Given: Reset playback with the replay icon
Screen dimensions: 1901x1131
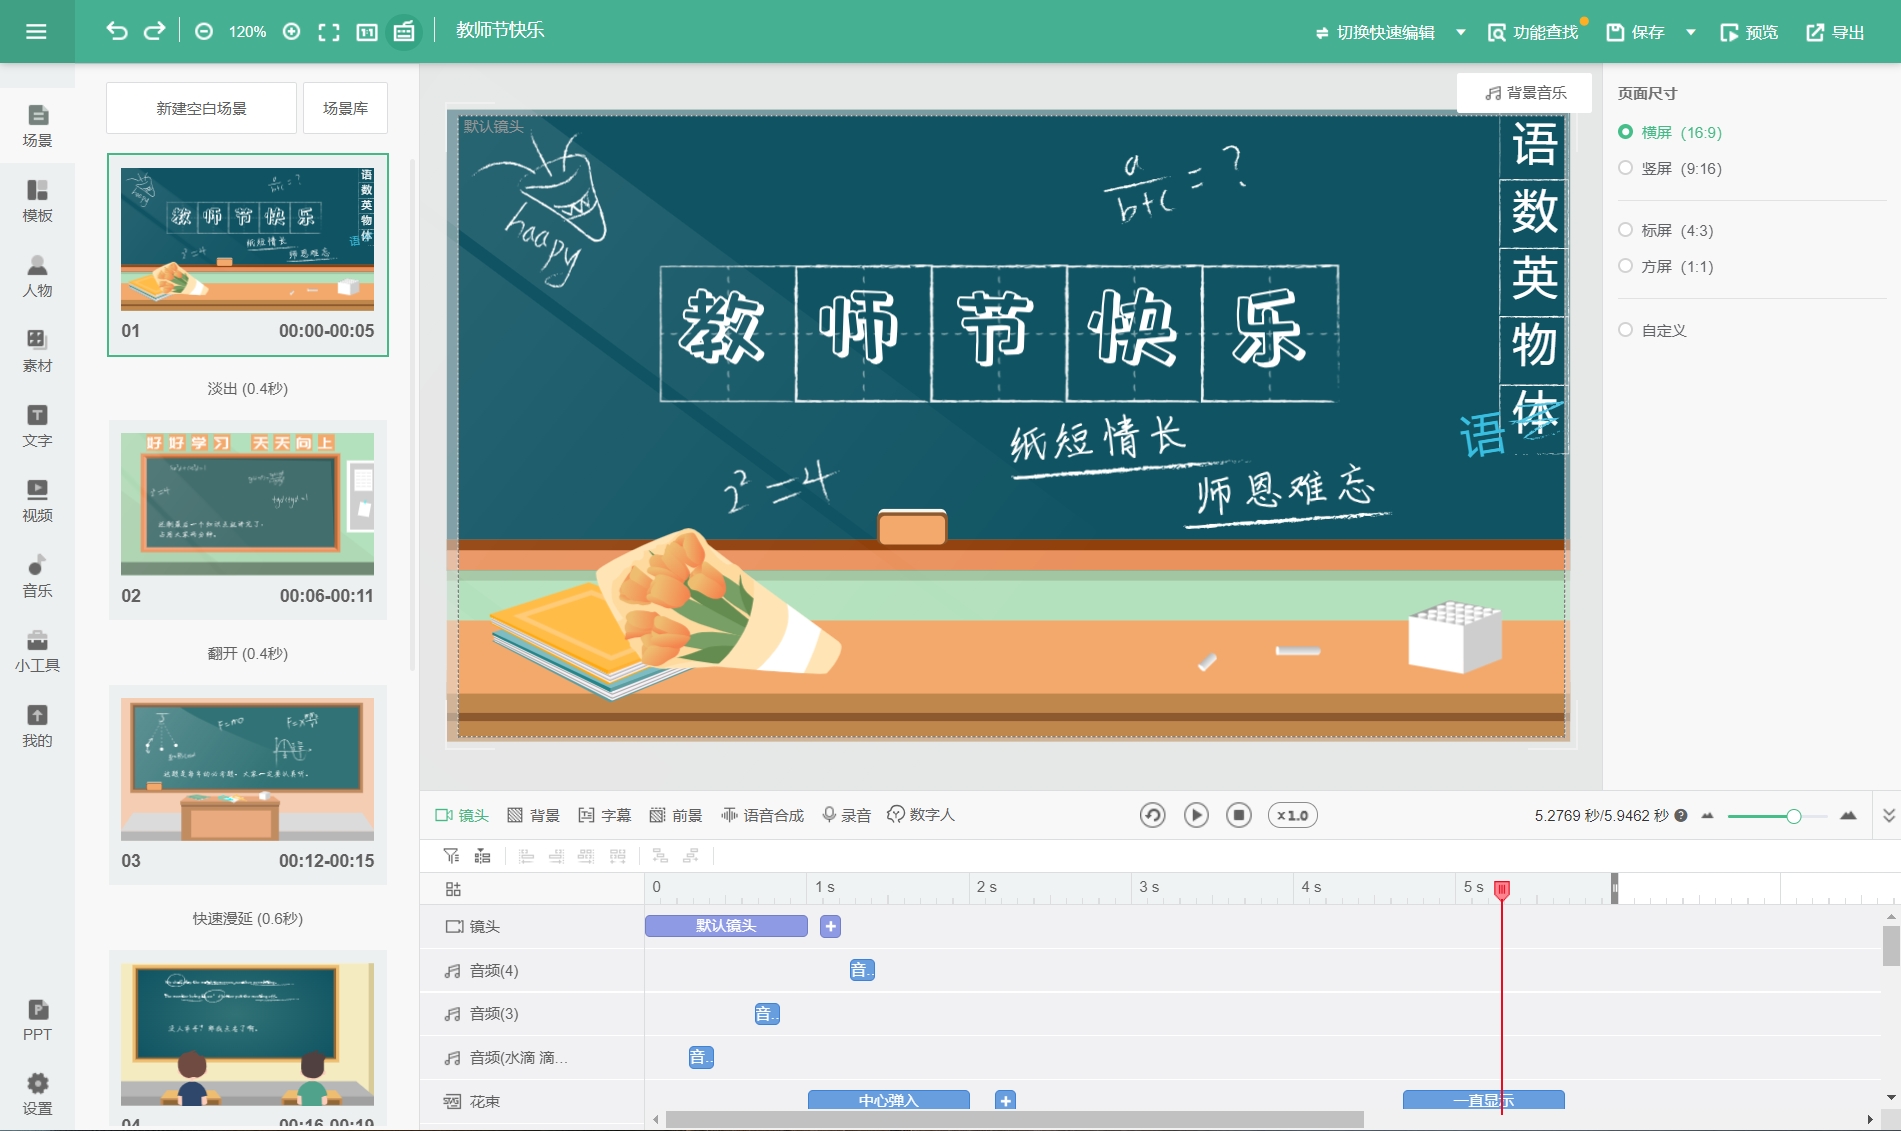Looking at the screenshot, I should [x=1152, y=815].
